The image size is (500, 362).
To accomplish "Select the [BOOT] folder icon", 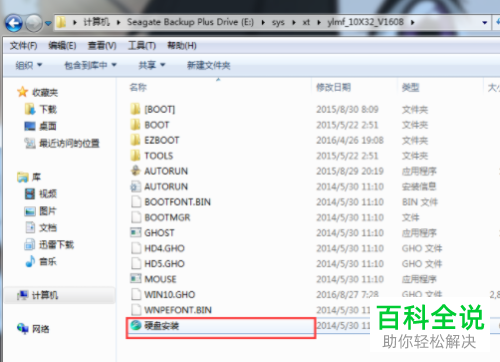I will [x=135, y=109].
